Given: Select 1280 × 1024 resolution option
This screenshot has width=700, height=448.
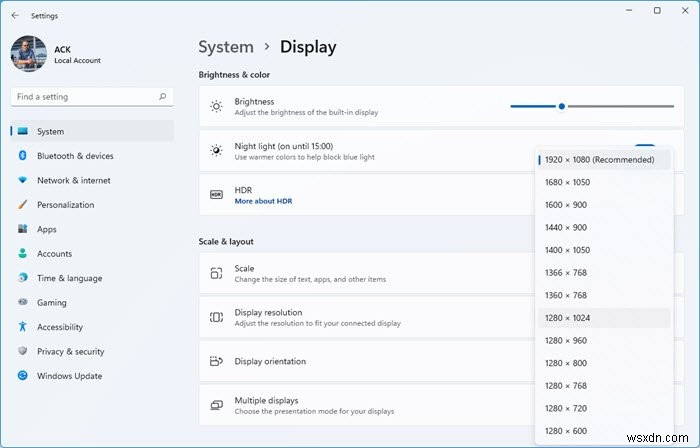Looking at the screenshot, I should click(x=604, y=318).
